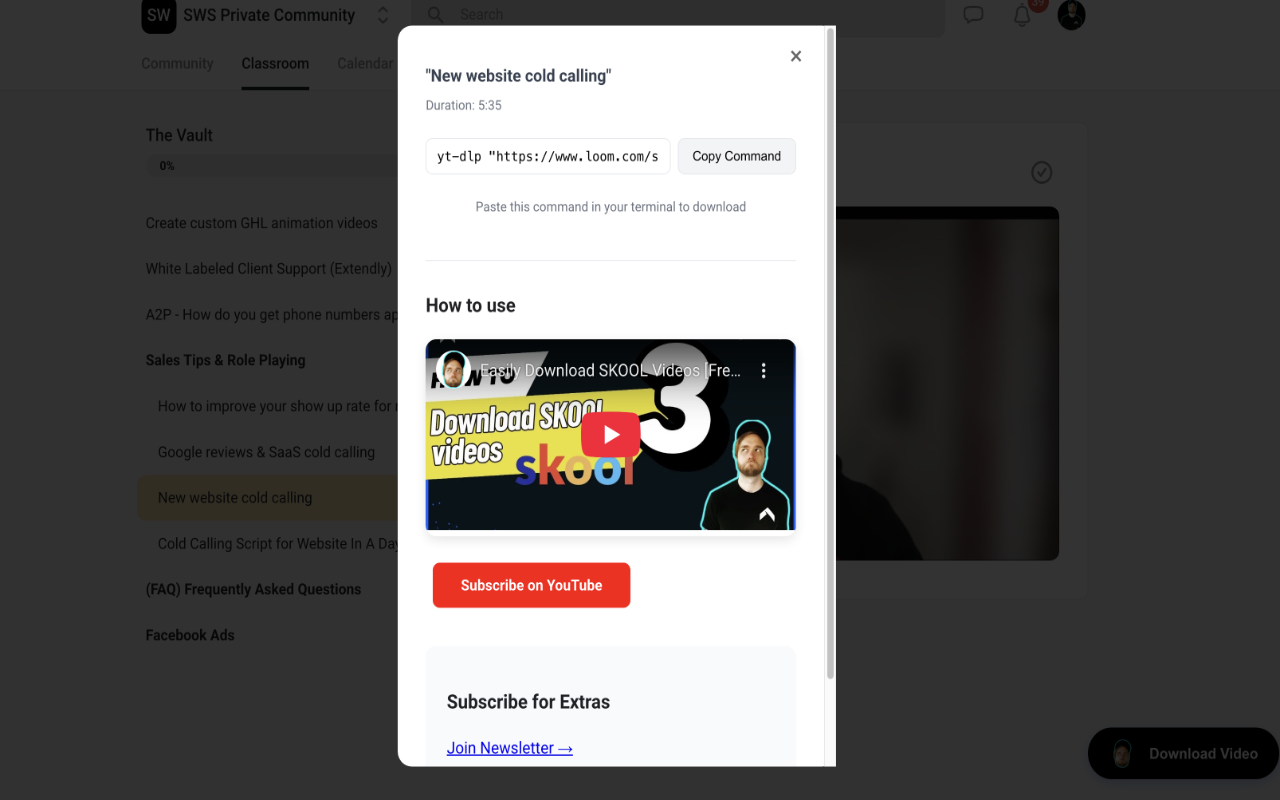Expand the SWS Private Community switcher arrows
This screenshot has width=1280, height=800.
(383, 16)
